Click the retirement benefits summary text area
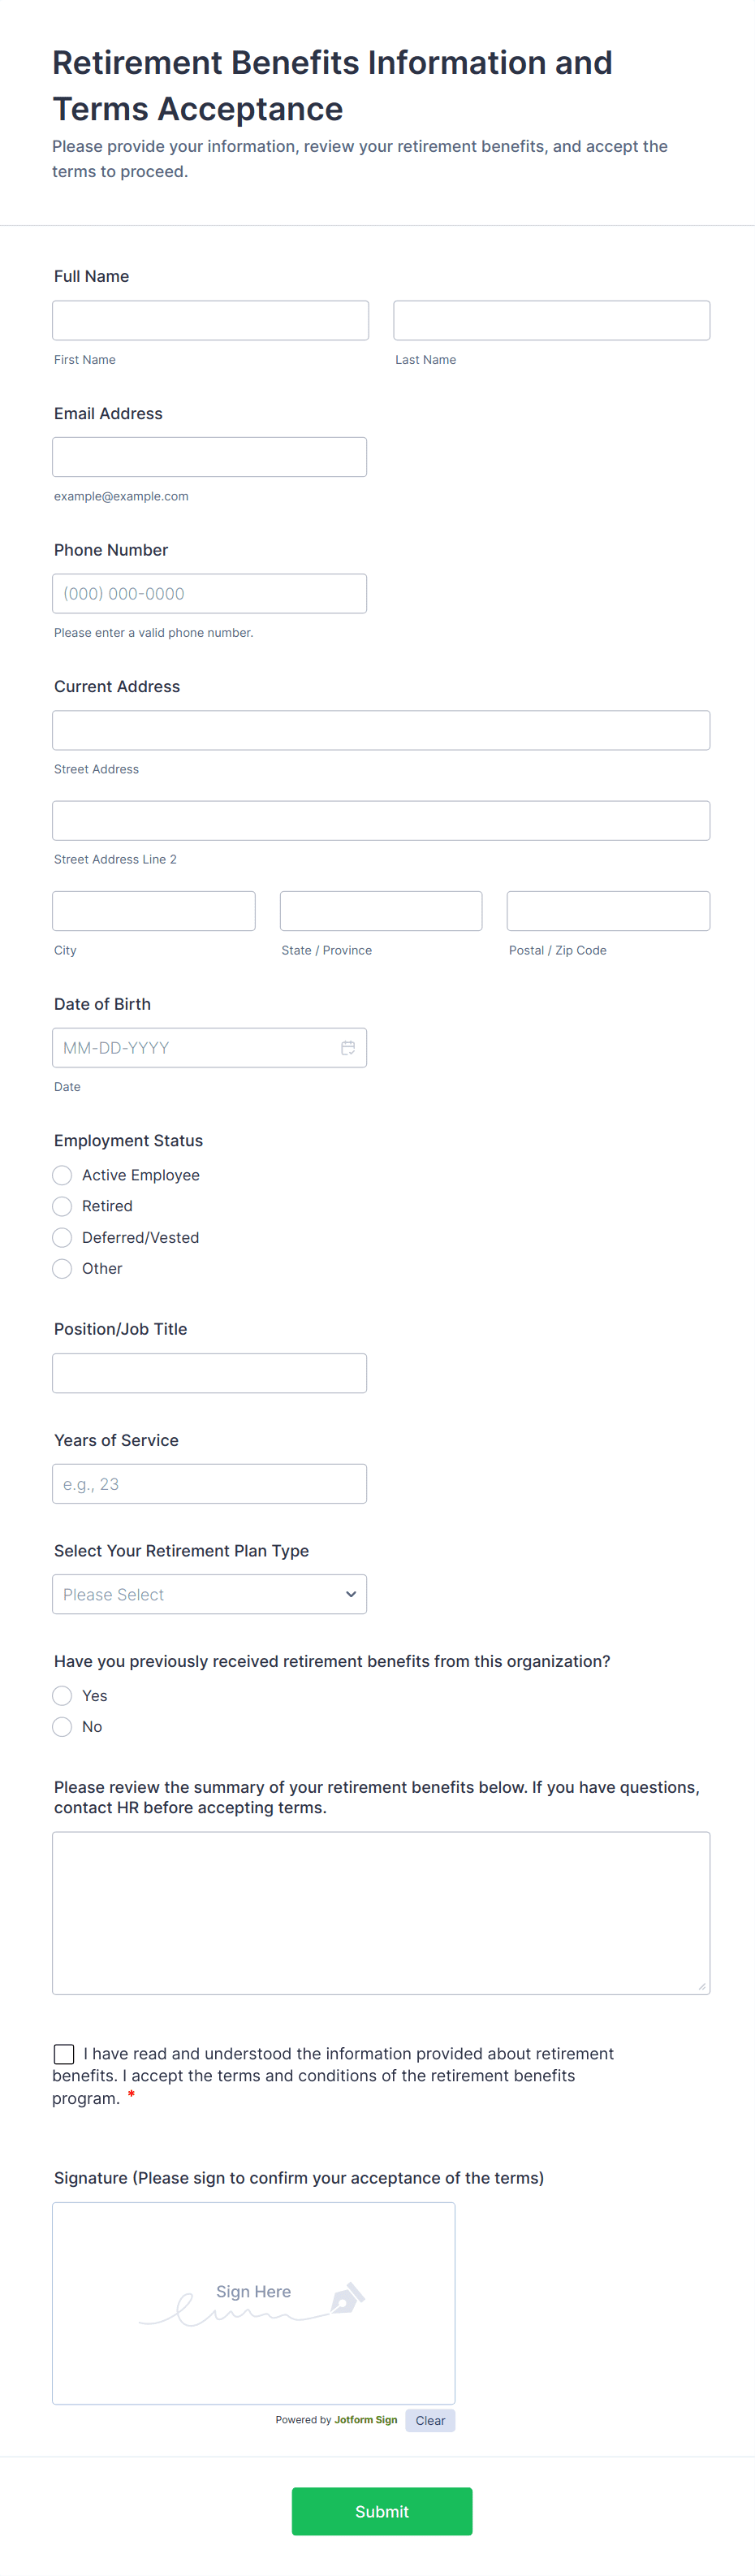Screen dimensions: 755x2576 click(381, 1913)
